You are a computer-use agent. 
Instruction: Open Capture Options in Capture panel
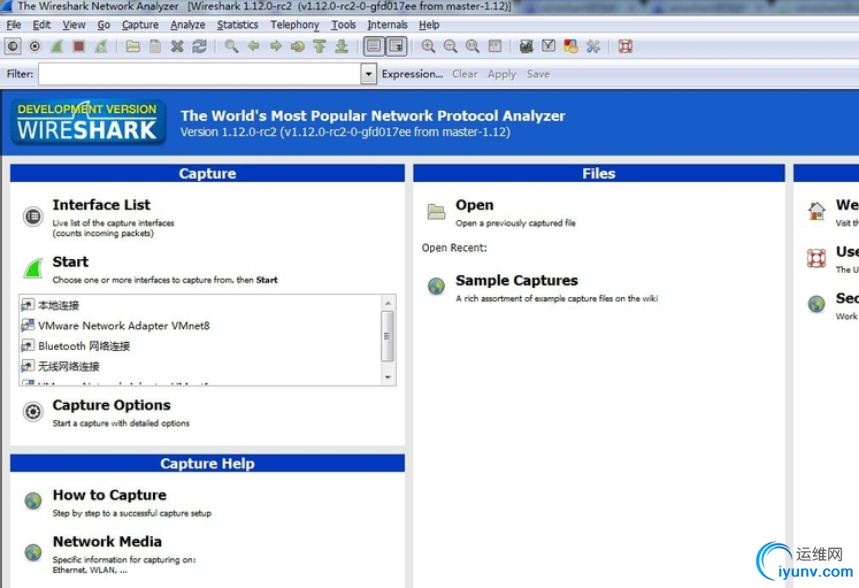tap(111, 406)
